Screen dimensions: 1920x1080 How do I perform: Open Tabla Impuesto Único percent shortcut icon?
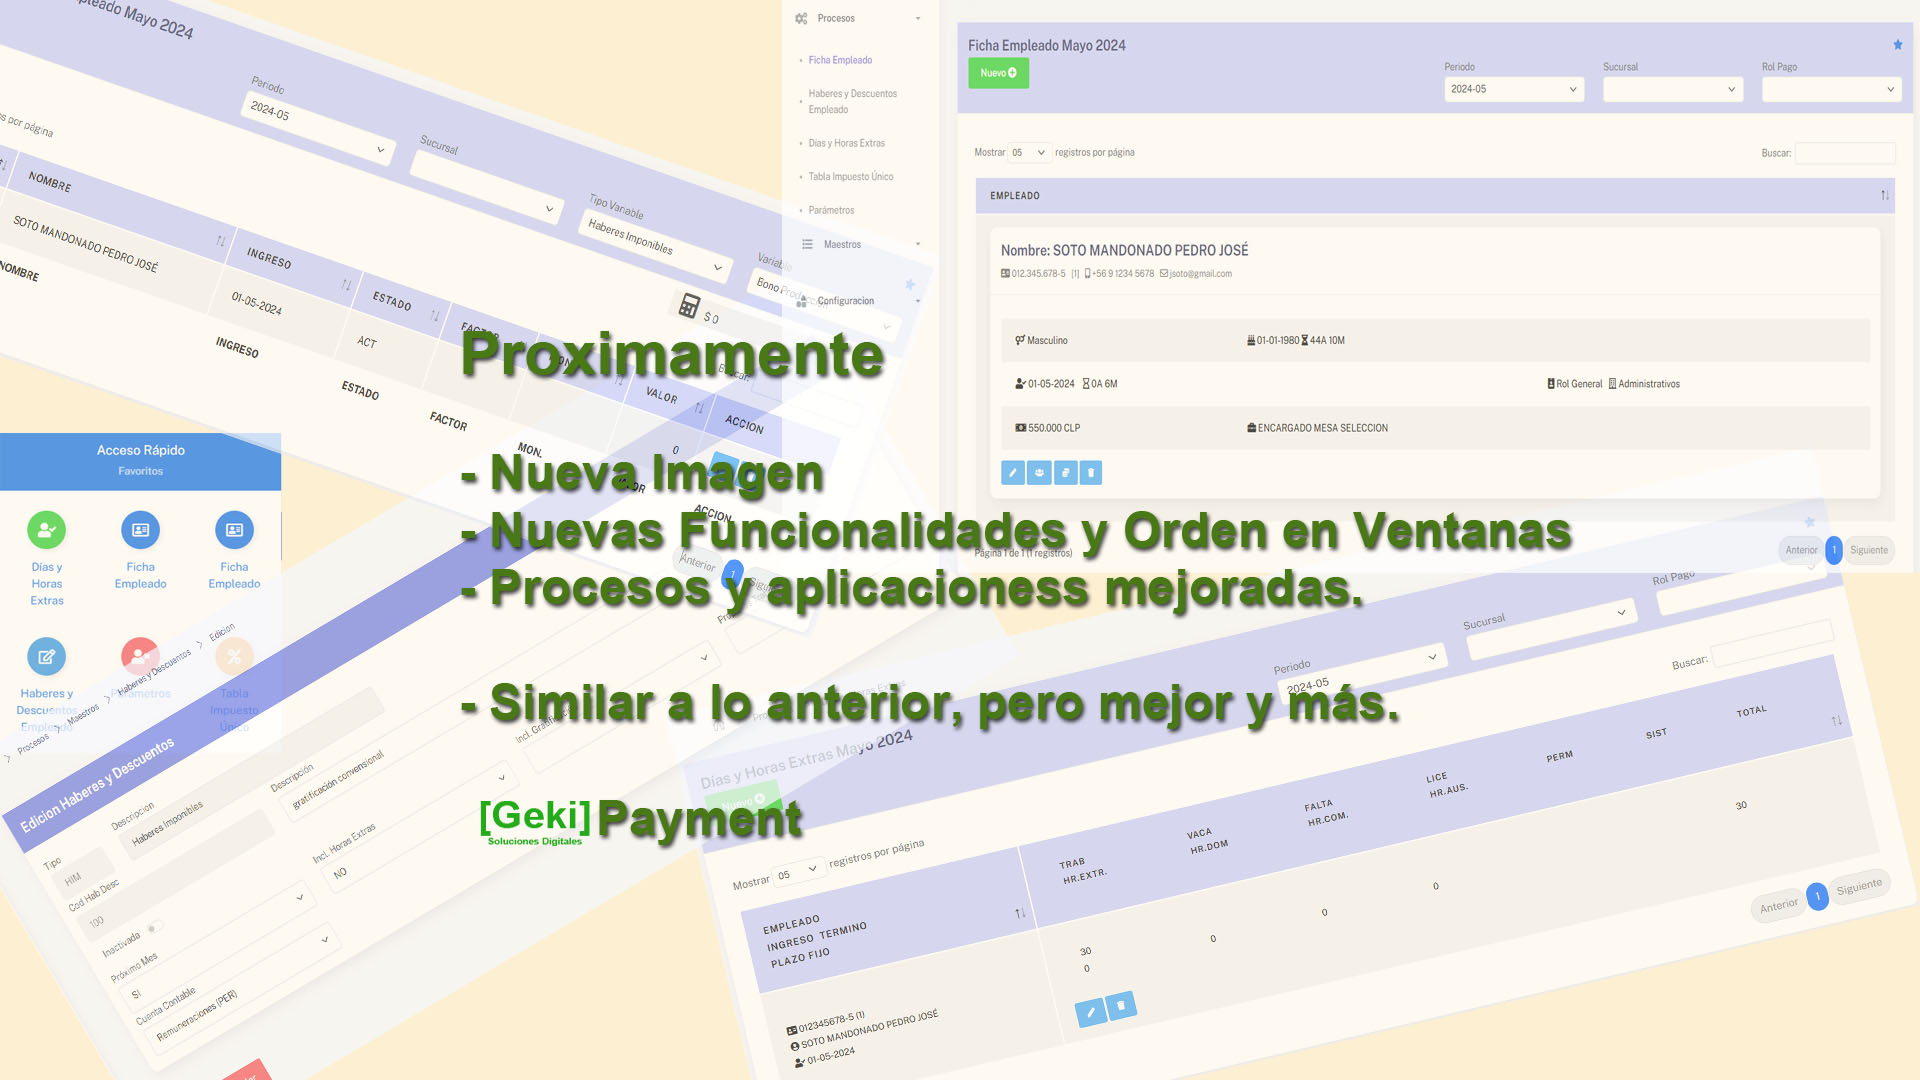click(234, 657)
